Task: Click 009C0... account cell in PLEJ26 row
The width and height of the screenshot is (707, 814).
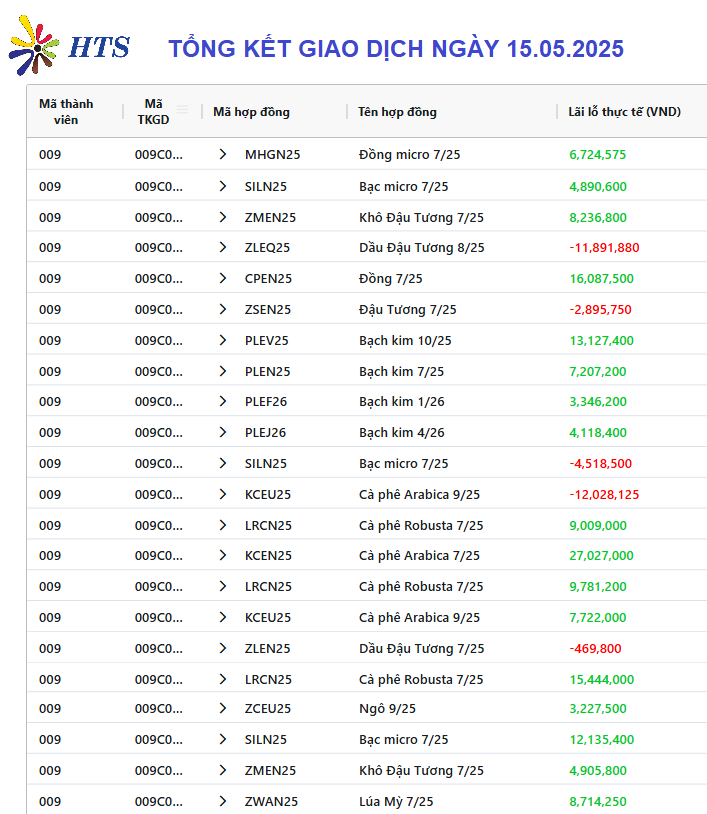Action: (159, 433)
